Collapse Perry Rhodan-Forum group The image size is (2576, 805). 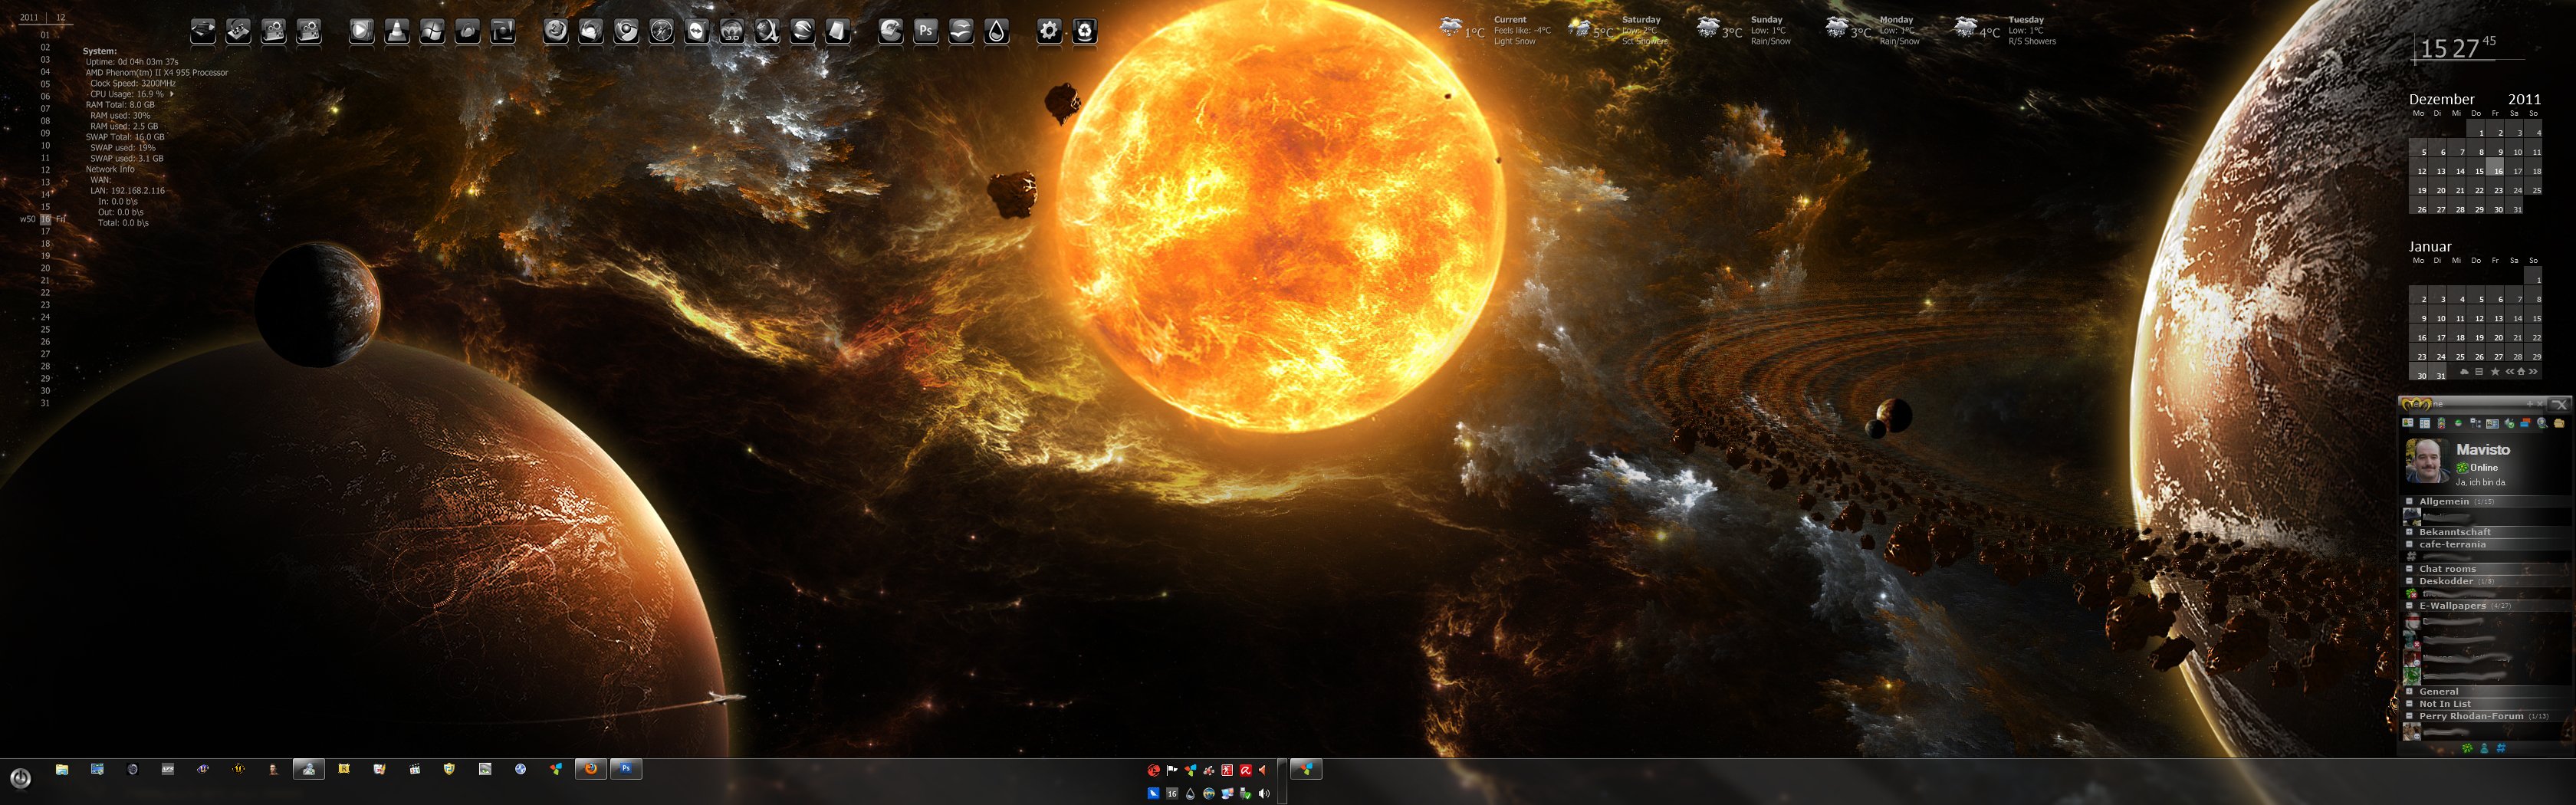2410,716
